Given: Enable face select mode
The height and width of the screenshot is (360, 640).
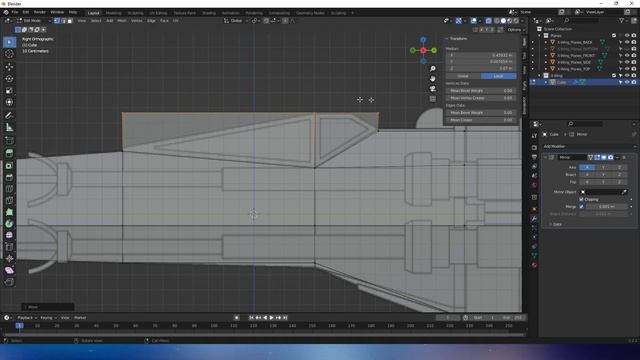Looking at the screenshot, I should click(70, 20).
